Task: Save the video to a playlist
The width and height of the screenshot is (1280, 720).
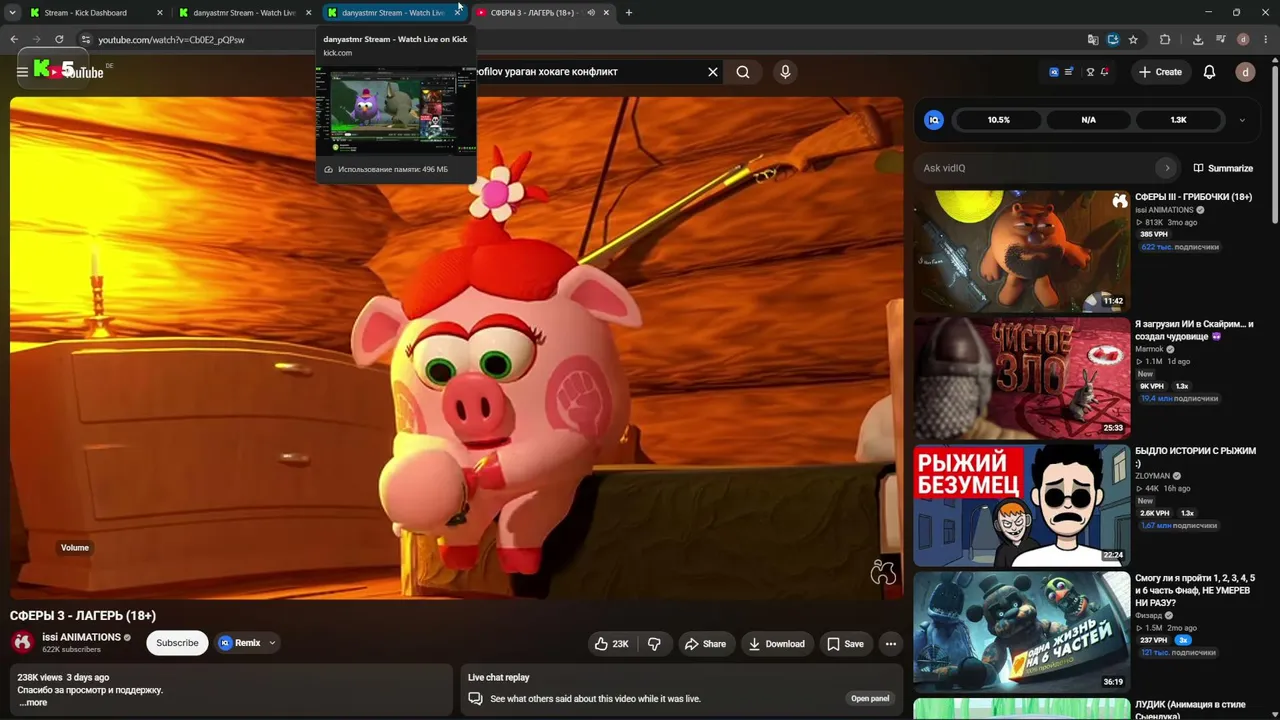Action: coord(845,644)
